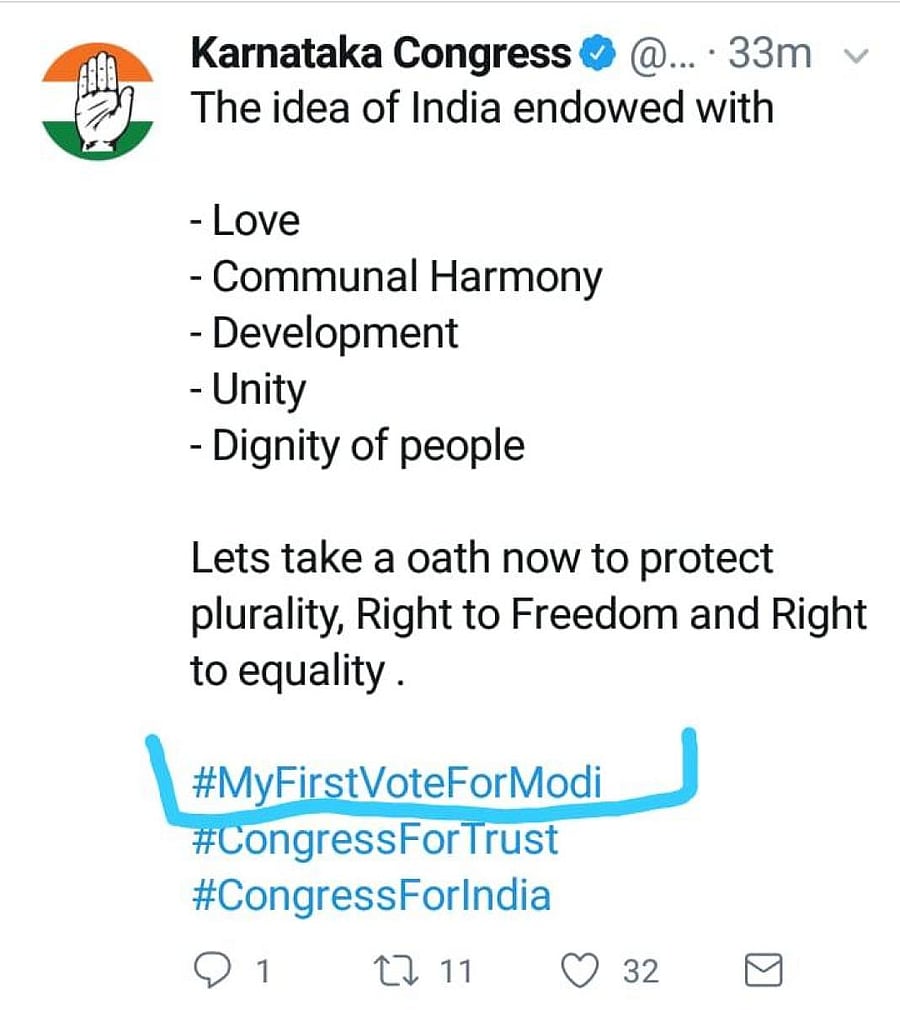Click the reply speech-bubble icon
900x1010 pixels.
212,970
